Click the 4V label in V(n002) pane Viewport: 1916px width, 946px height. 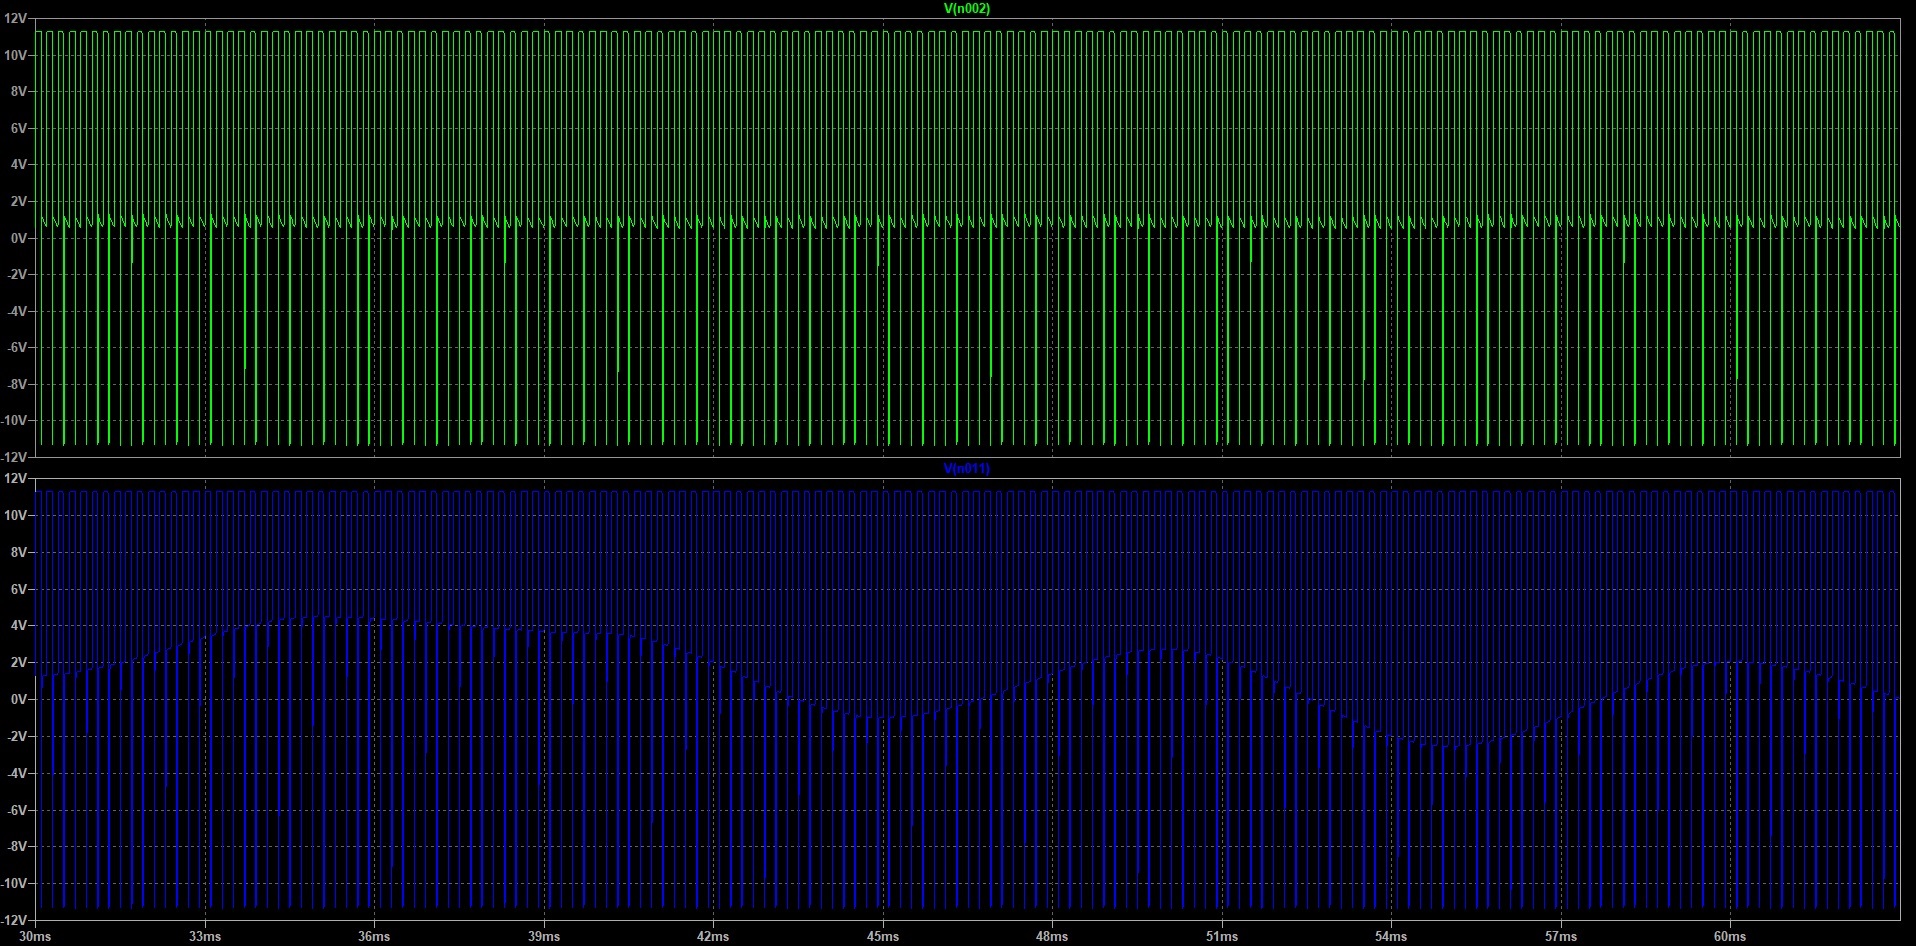click(18, 165)
